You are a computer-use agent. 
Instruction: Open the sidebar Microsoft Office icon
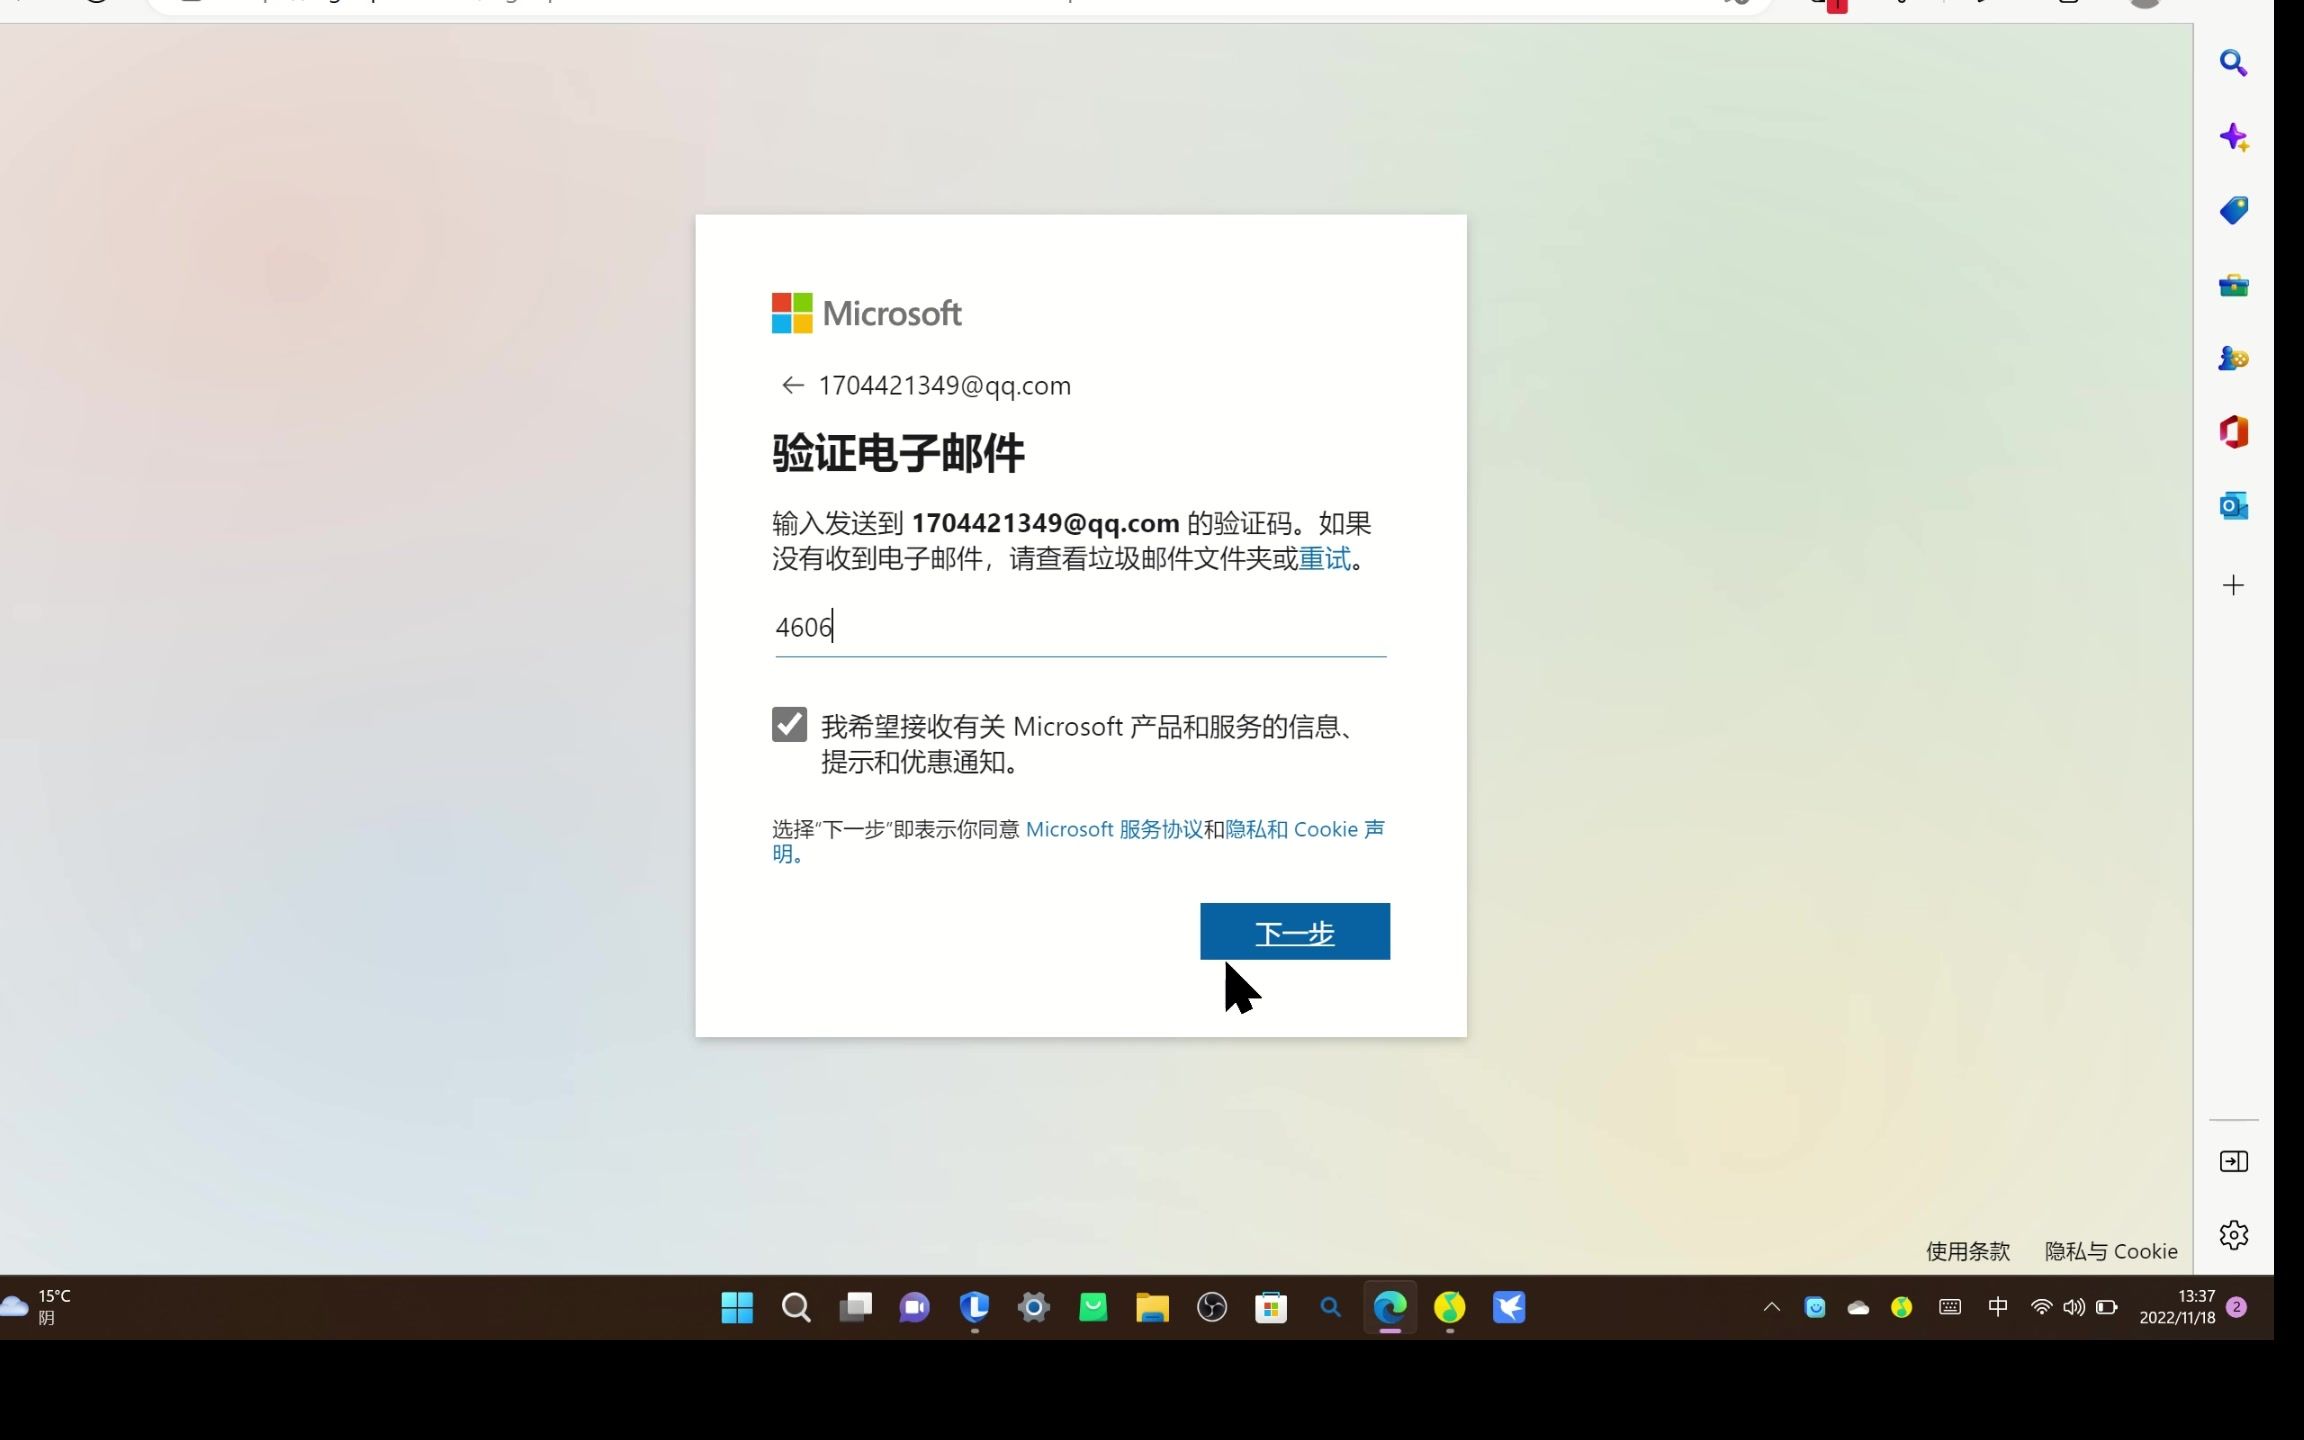pos(2233,432)
